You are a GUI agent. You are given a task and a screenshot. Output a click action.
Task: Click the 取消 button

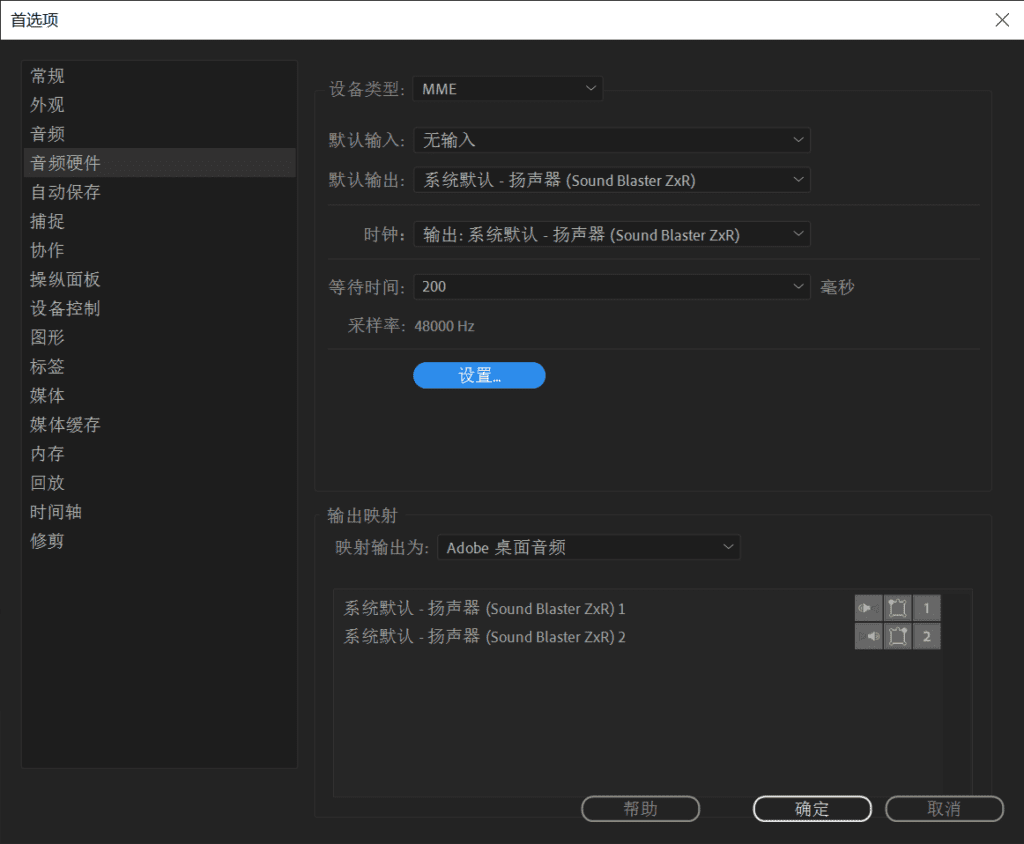944,809
